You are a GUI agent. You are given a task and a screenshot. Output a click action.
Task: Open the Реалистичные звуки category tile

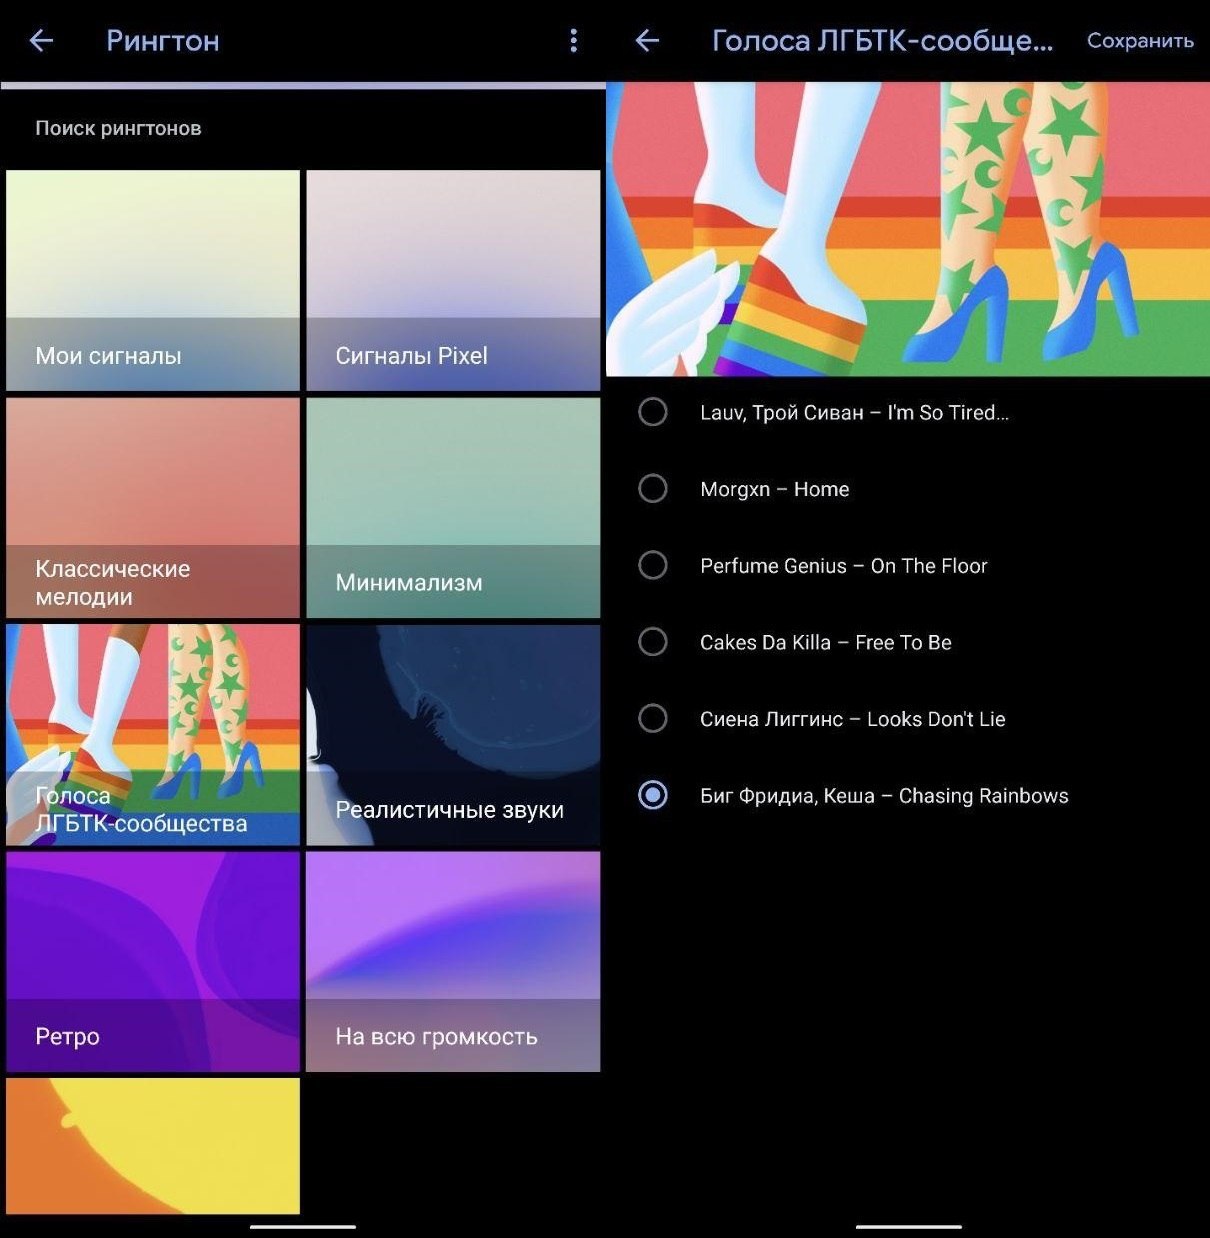point(453,734)
